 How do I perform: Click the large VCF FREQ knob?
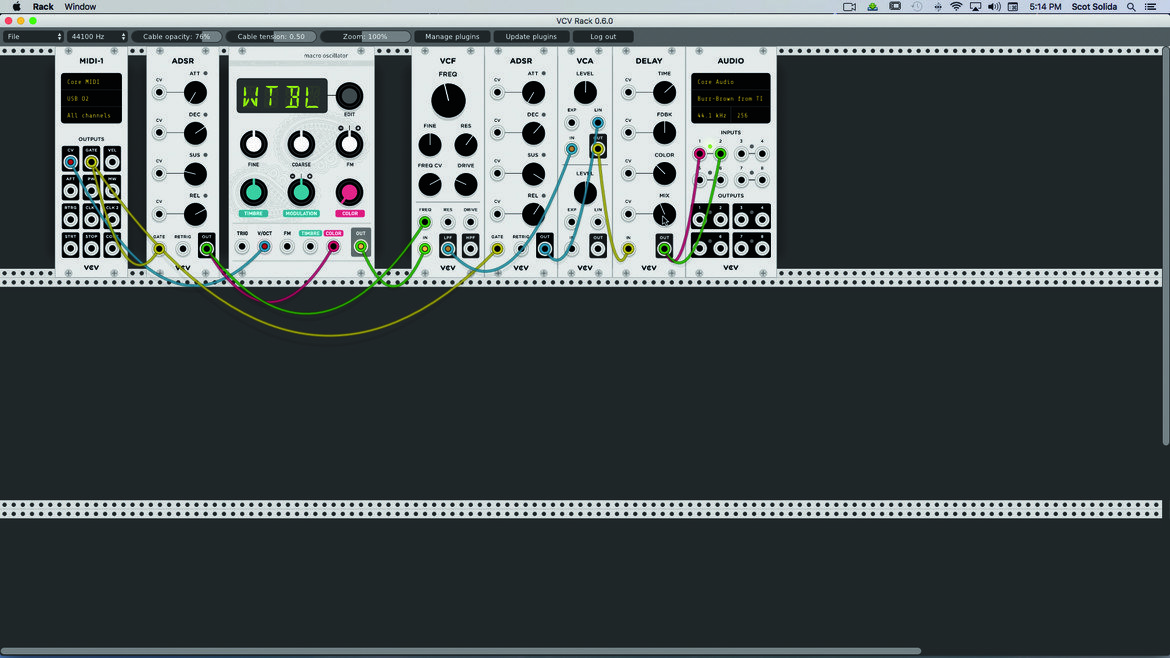448,101
